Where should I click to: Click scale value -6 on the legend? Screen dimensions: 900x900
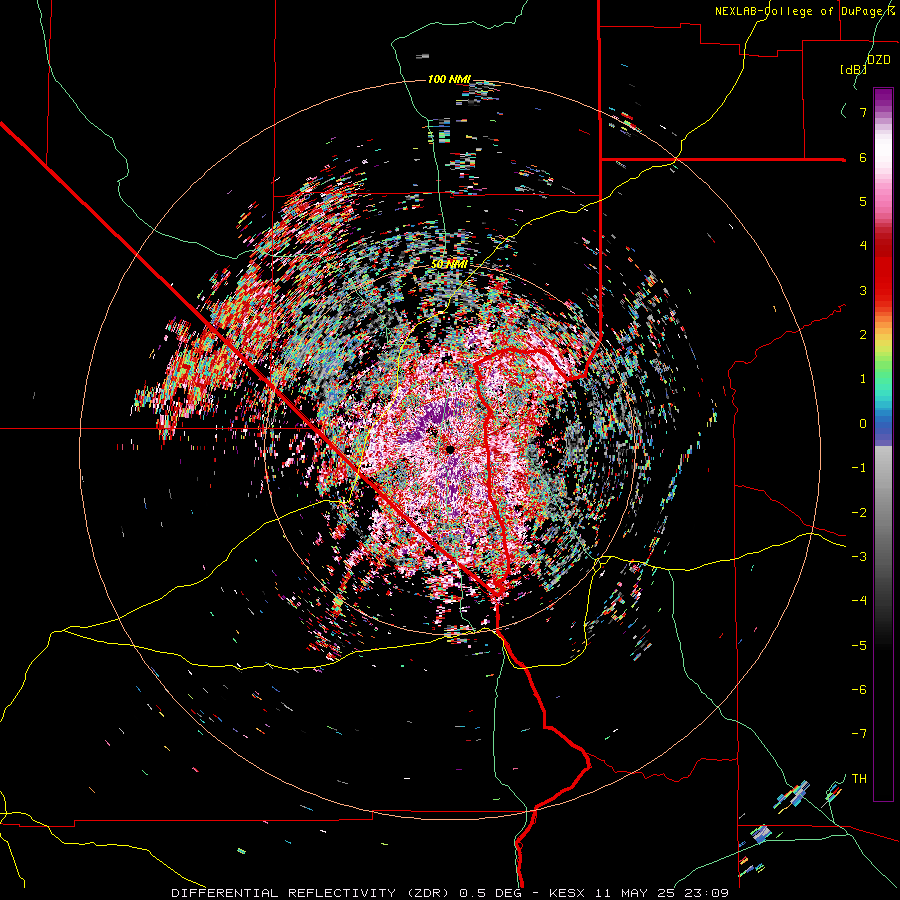[x=859, y=690]
